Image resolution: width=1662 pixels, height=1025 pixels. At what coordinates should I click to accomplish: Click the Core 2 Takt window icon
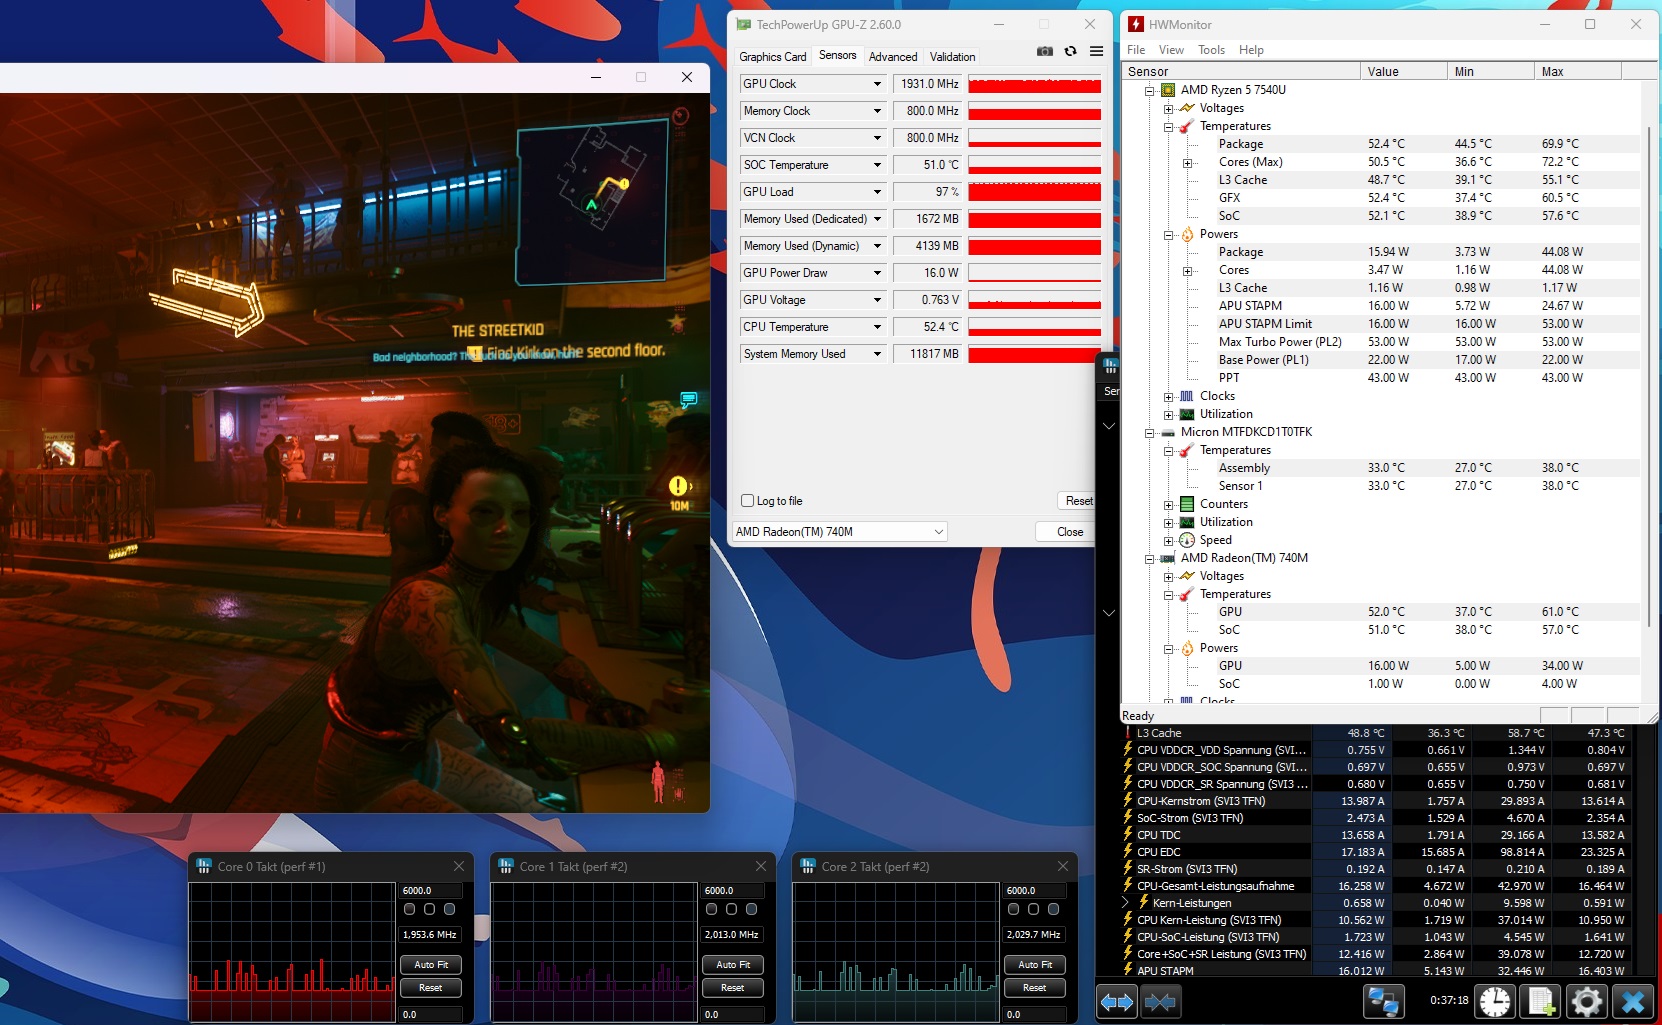click(x=808, y=866)
